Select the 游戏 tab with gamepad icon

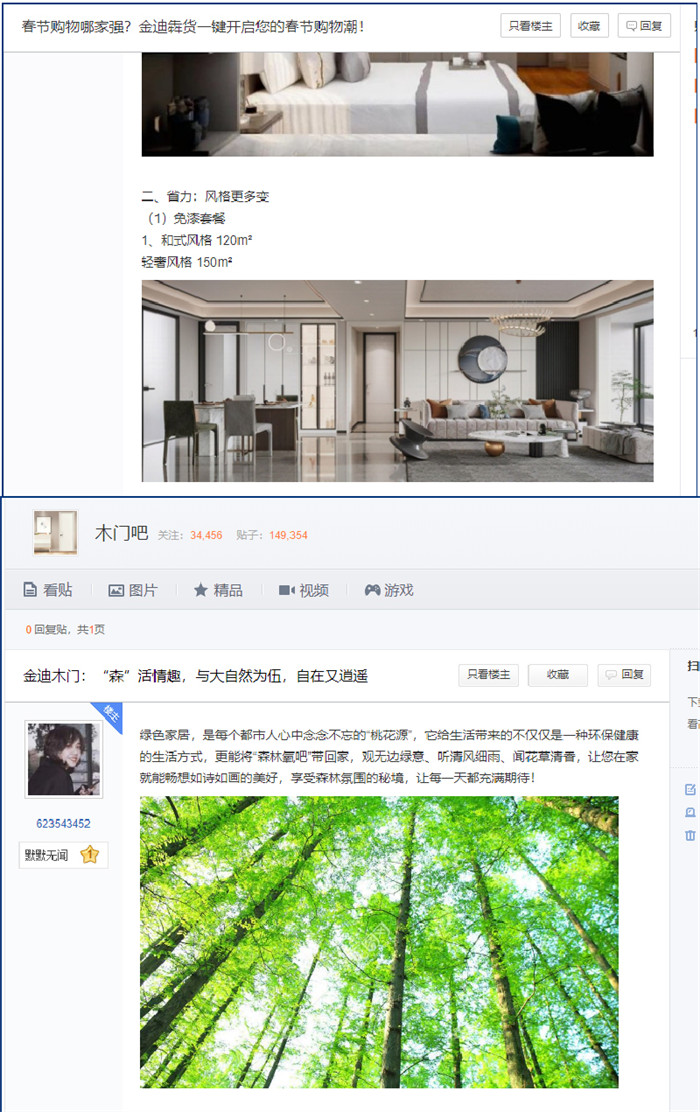[389, 590]
